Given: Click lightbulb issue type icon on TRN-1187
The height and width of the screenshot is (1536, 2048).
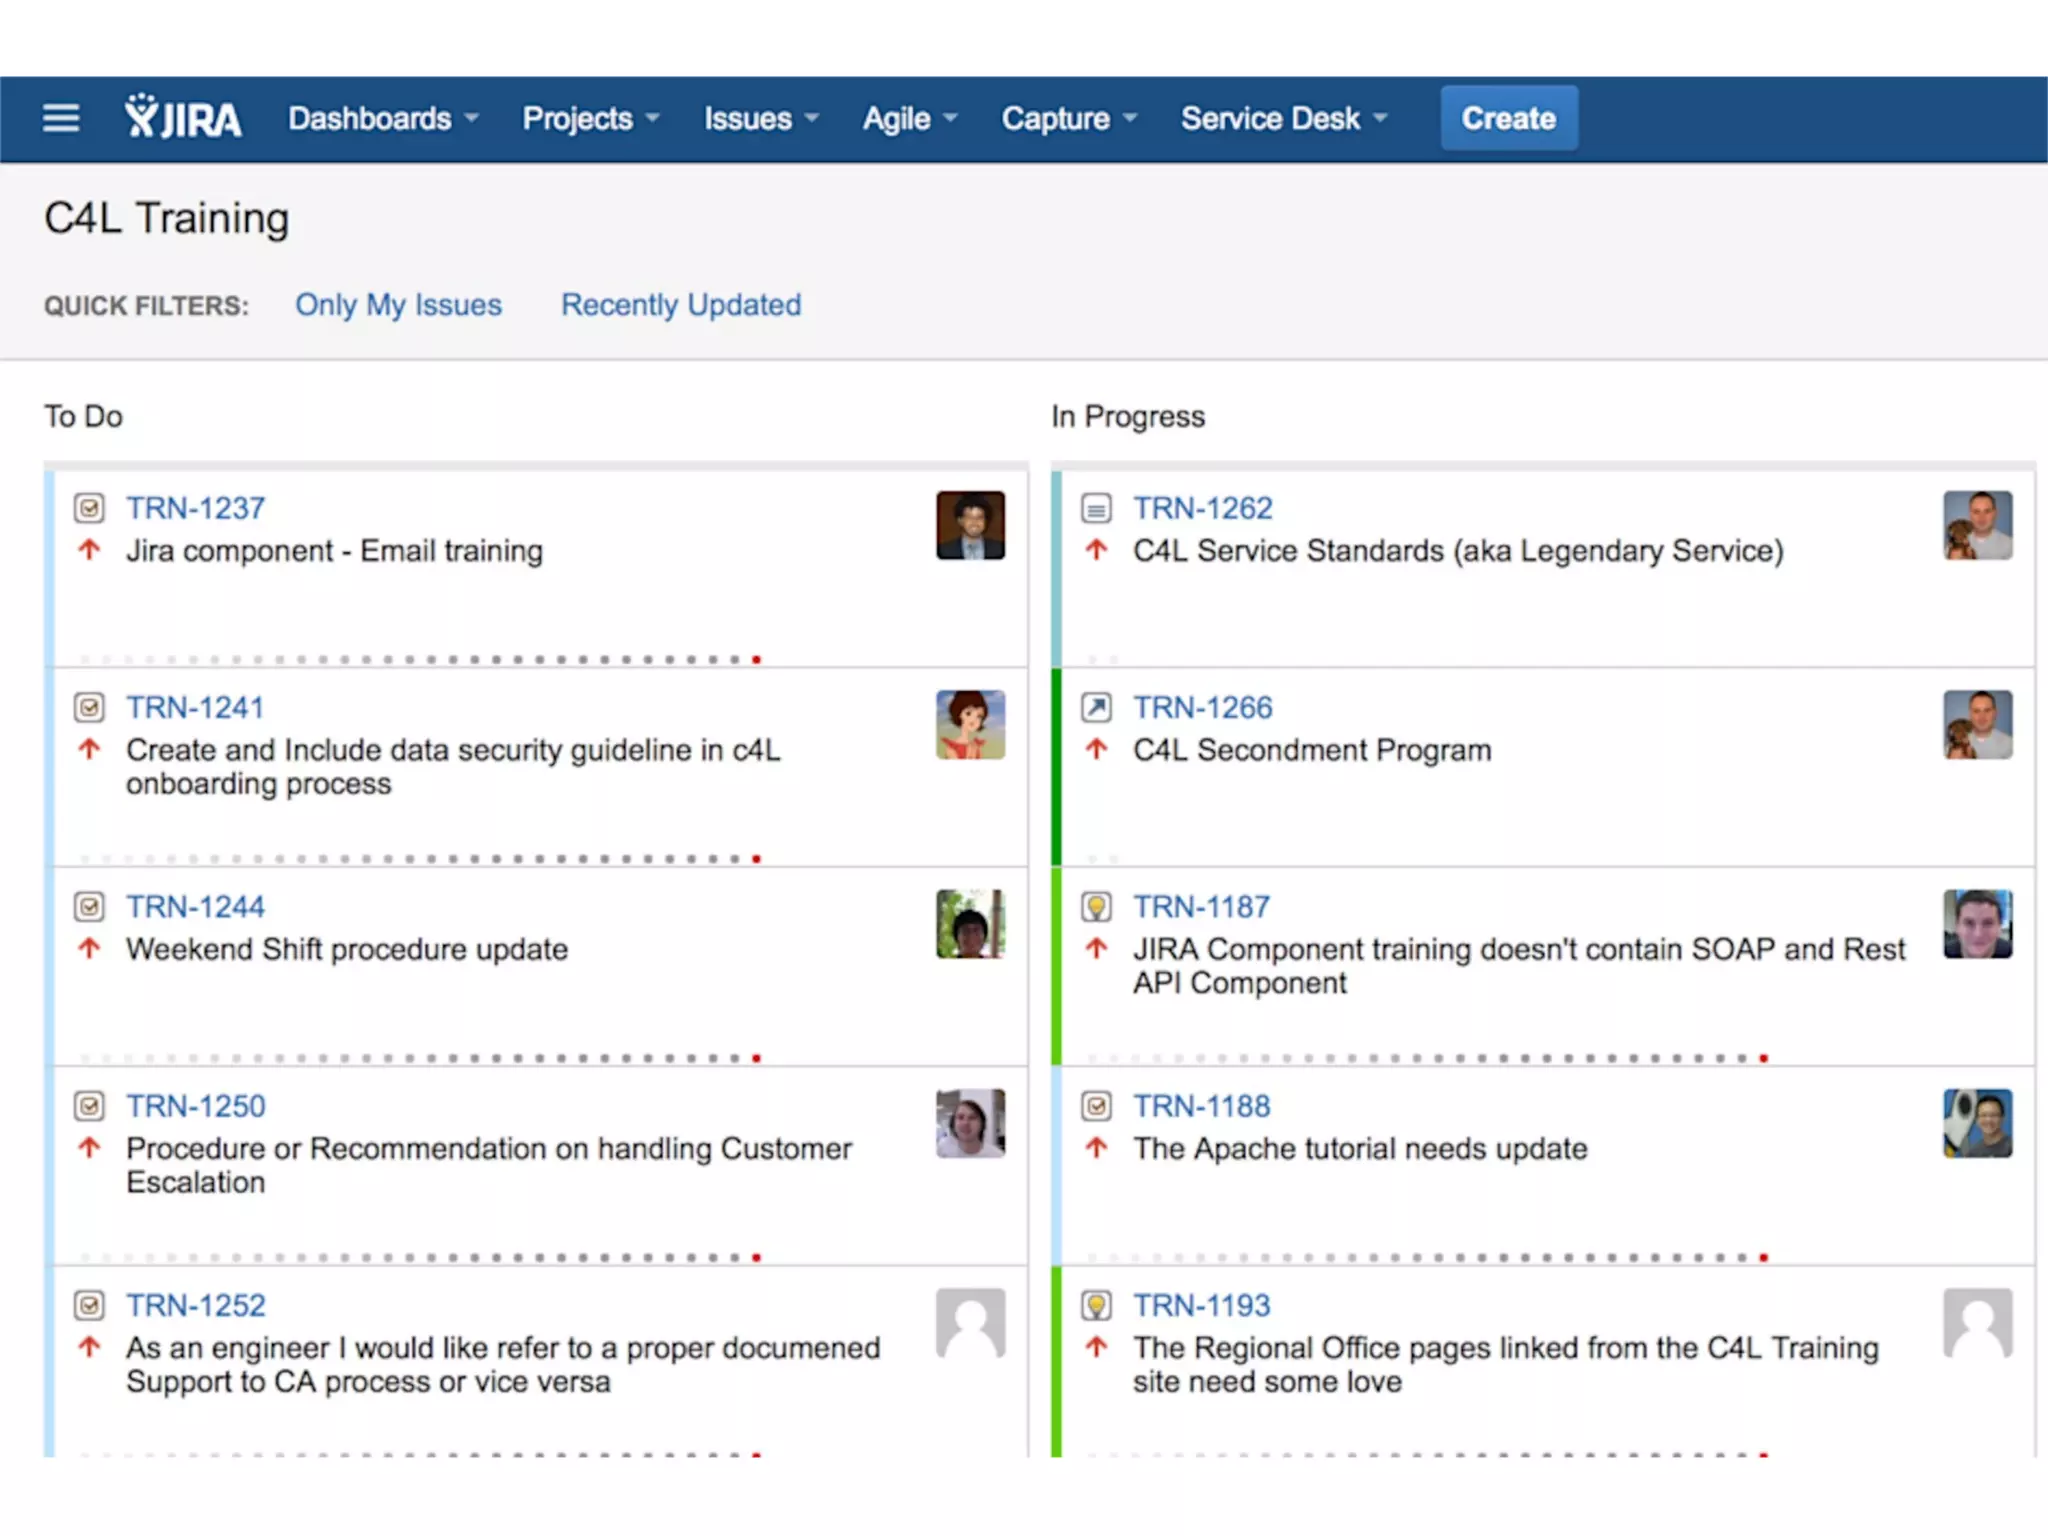Looking at the screenshot, I should point(1096,907).
